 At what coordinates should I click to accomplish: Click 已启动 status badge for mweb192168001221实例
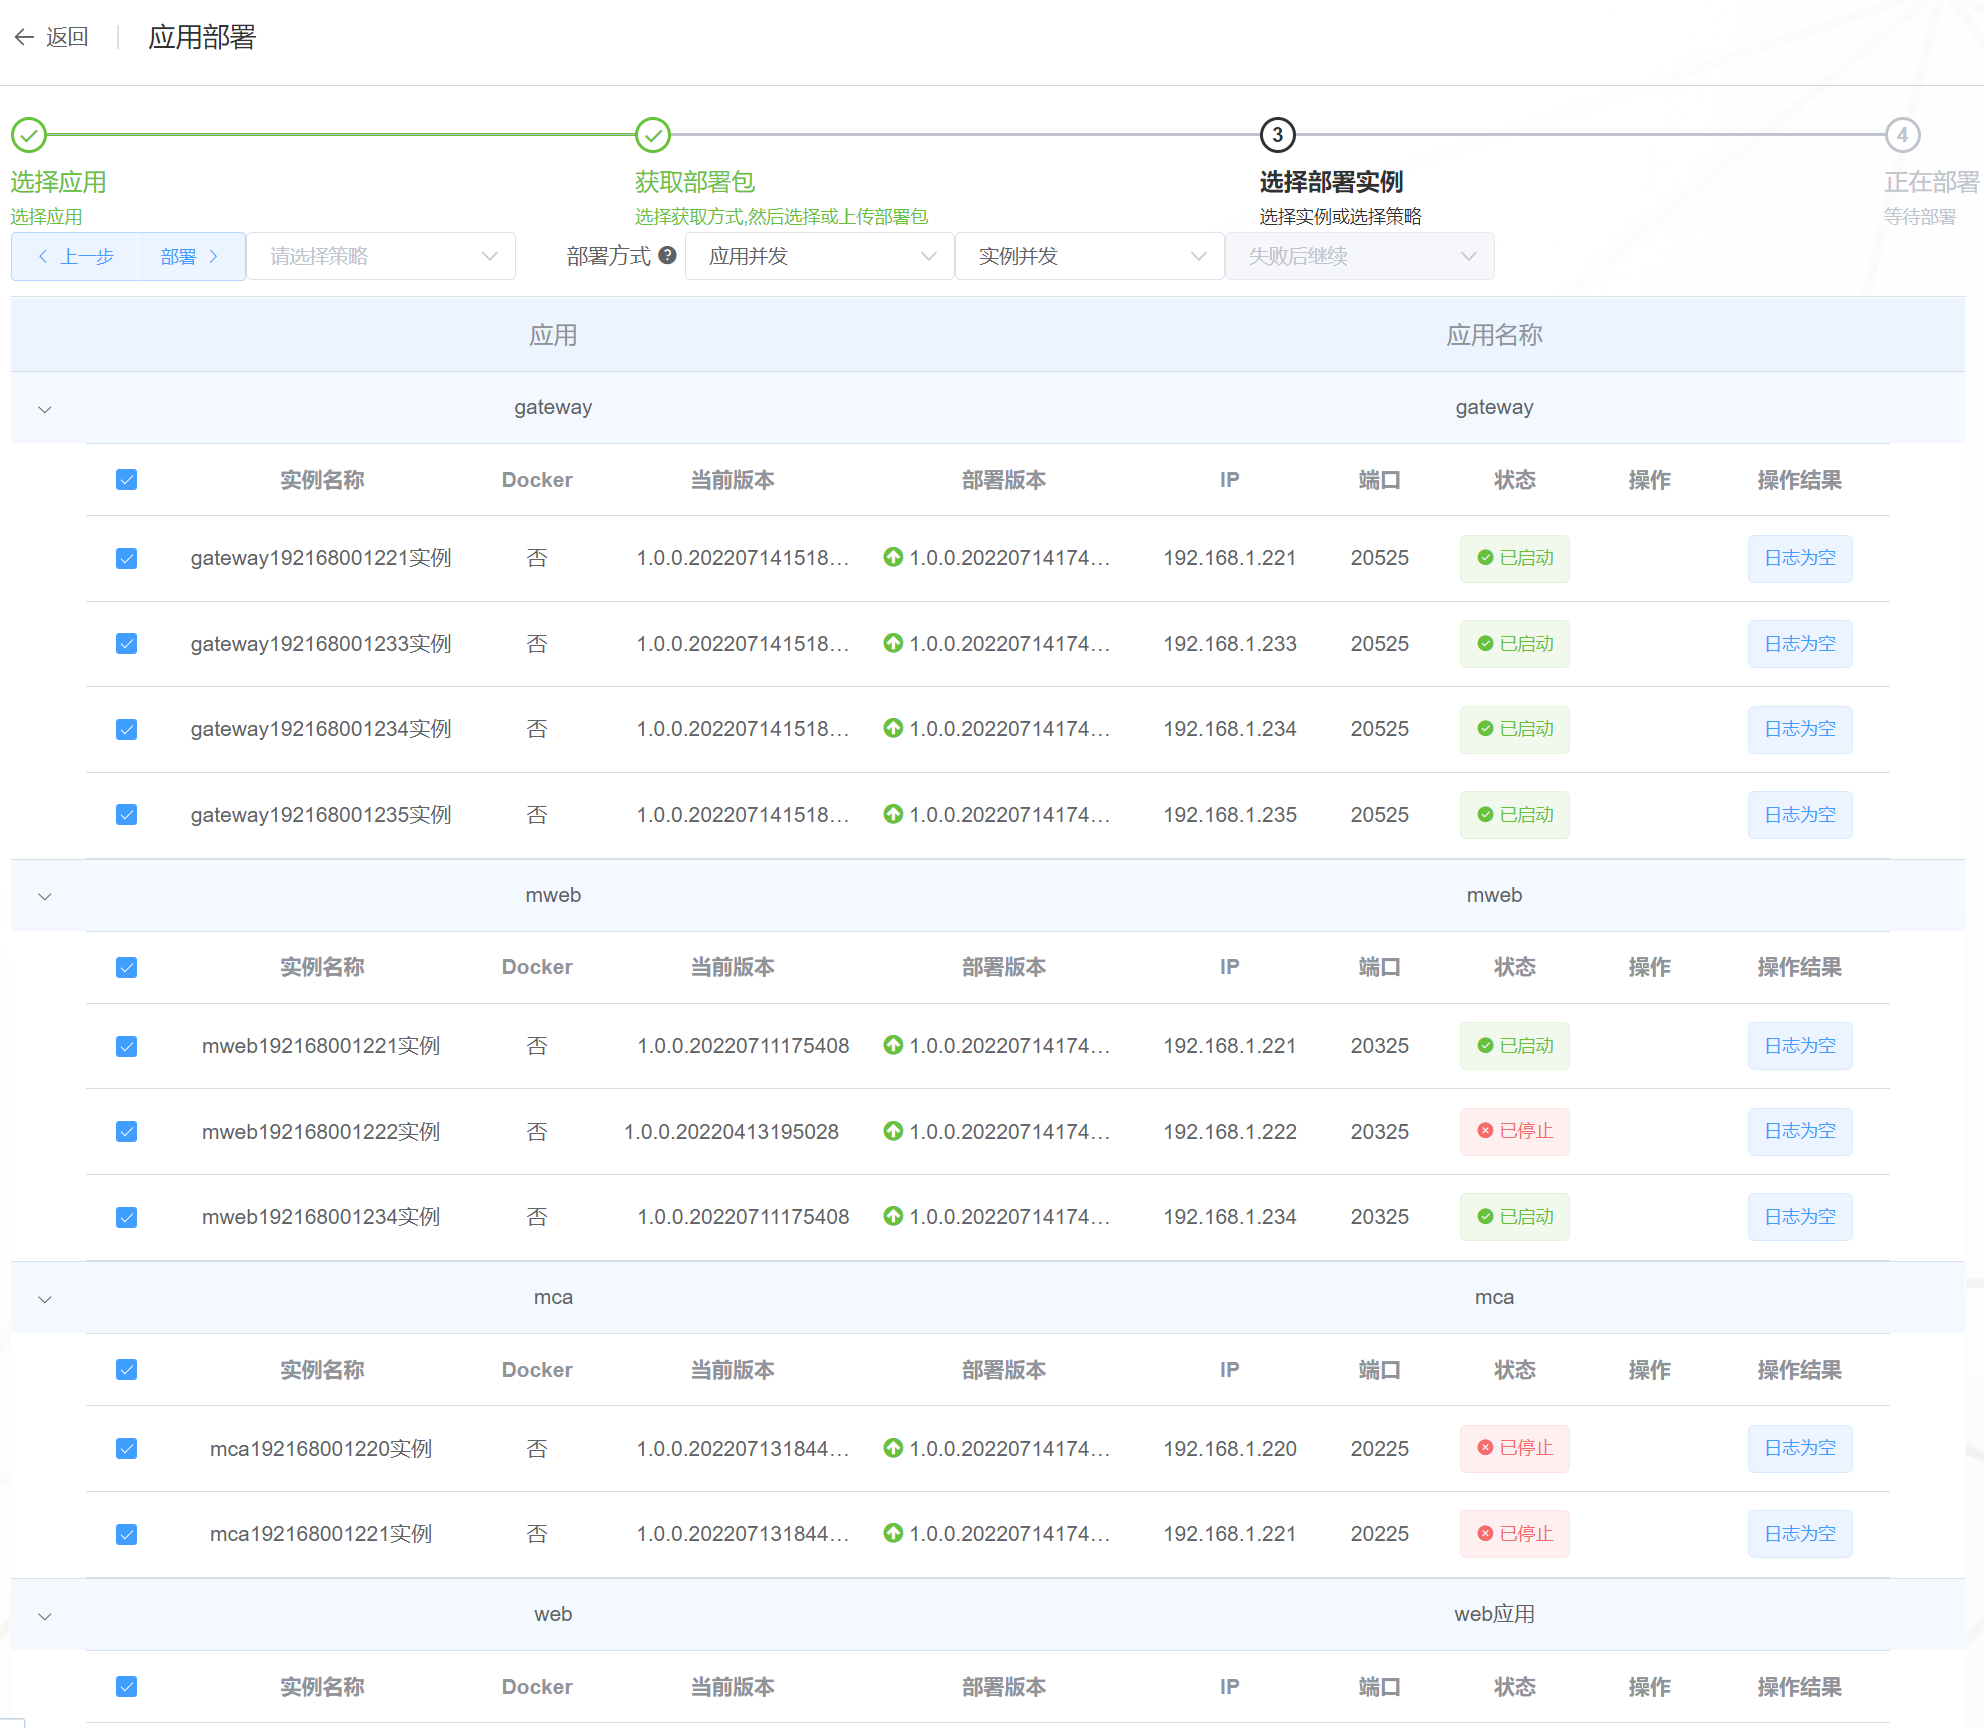1514,1046
